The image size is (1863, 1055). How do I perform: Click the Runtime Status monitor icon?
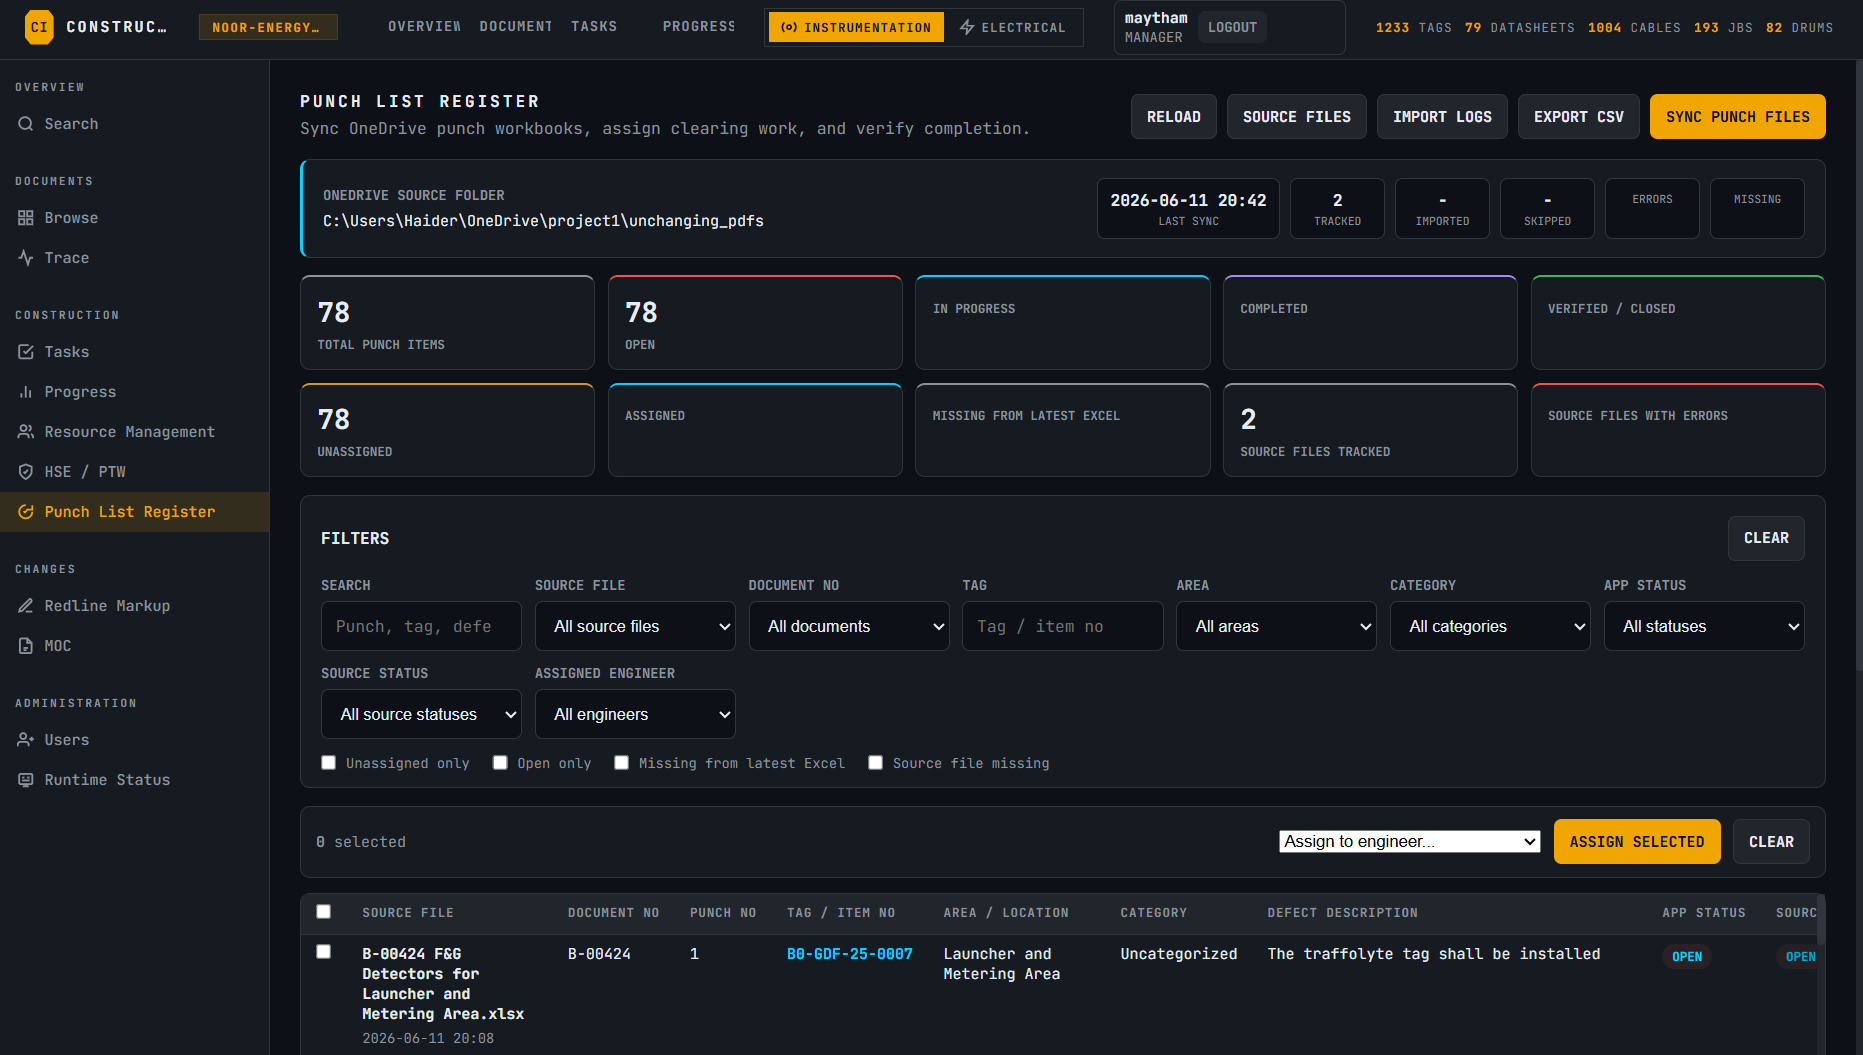[x=26, y=780]
